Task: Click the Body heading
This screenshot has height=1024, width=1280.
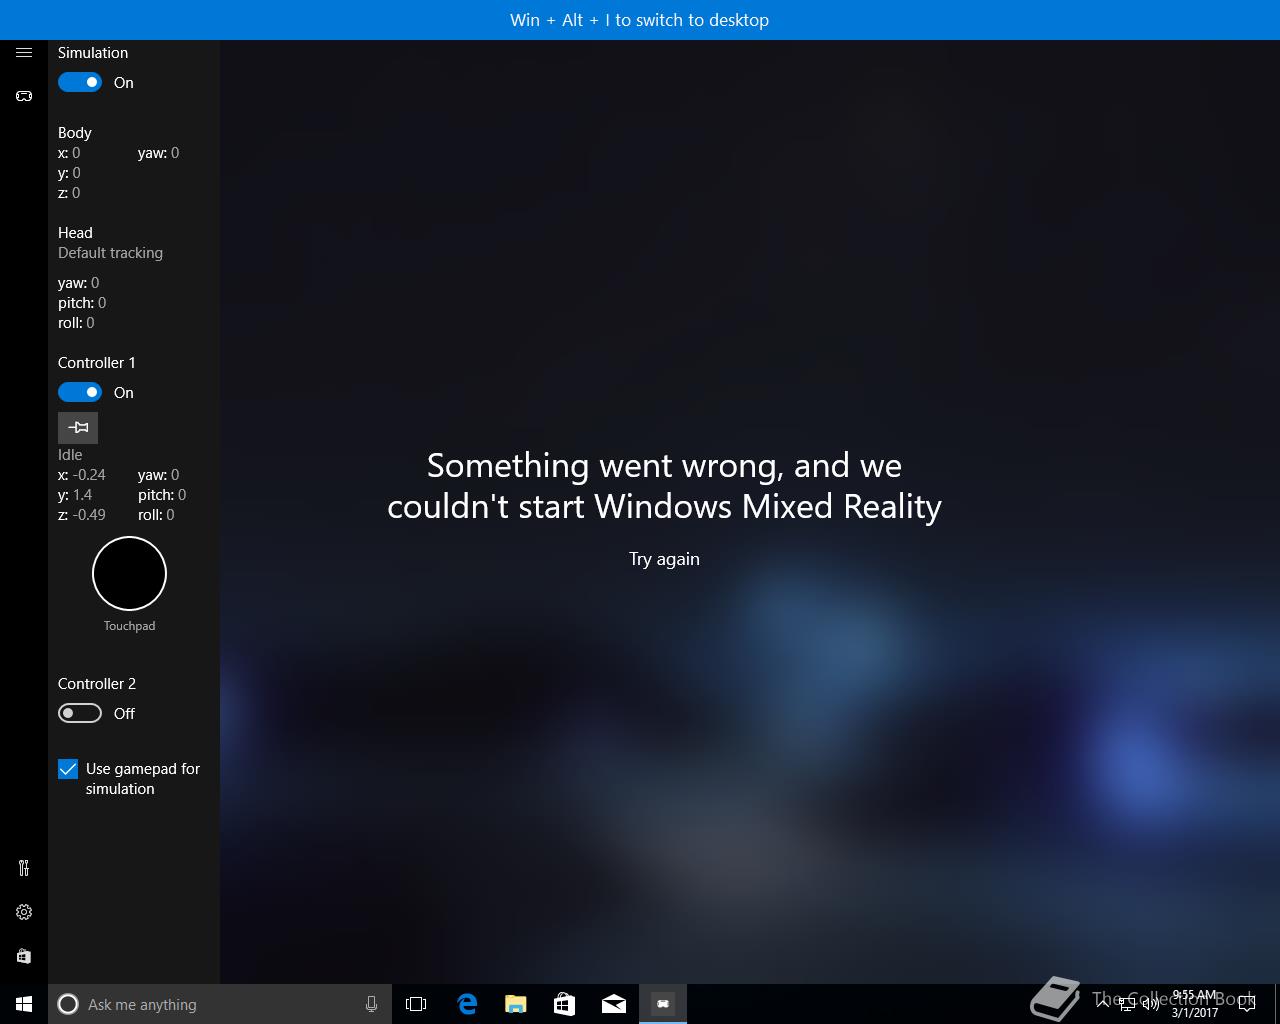Action: click(75, 133)
